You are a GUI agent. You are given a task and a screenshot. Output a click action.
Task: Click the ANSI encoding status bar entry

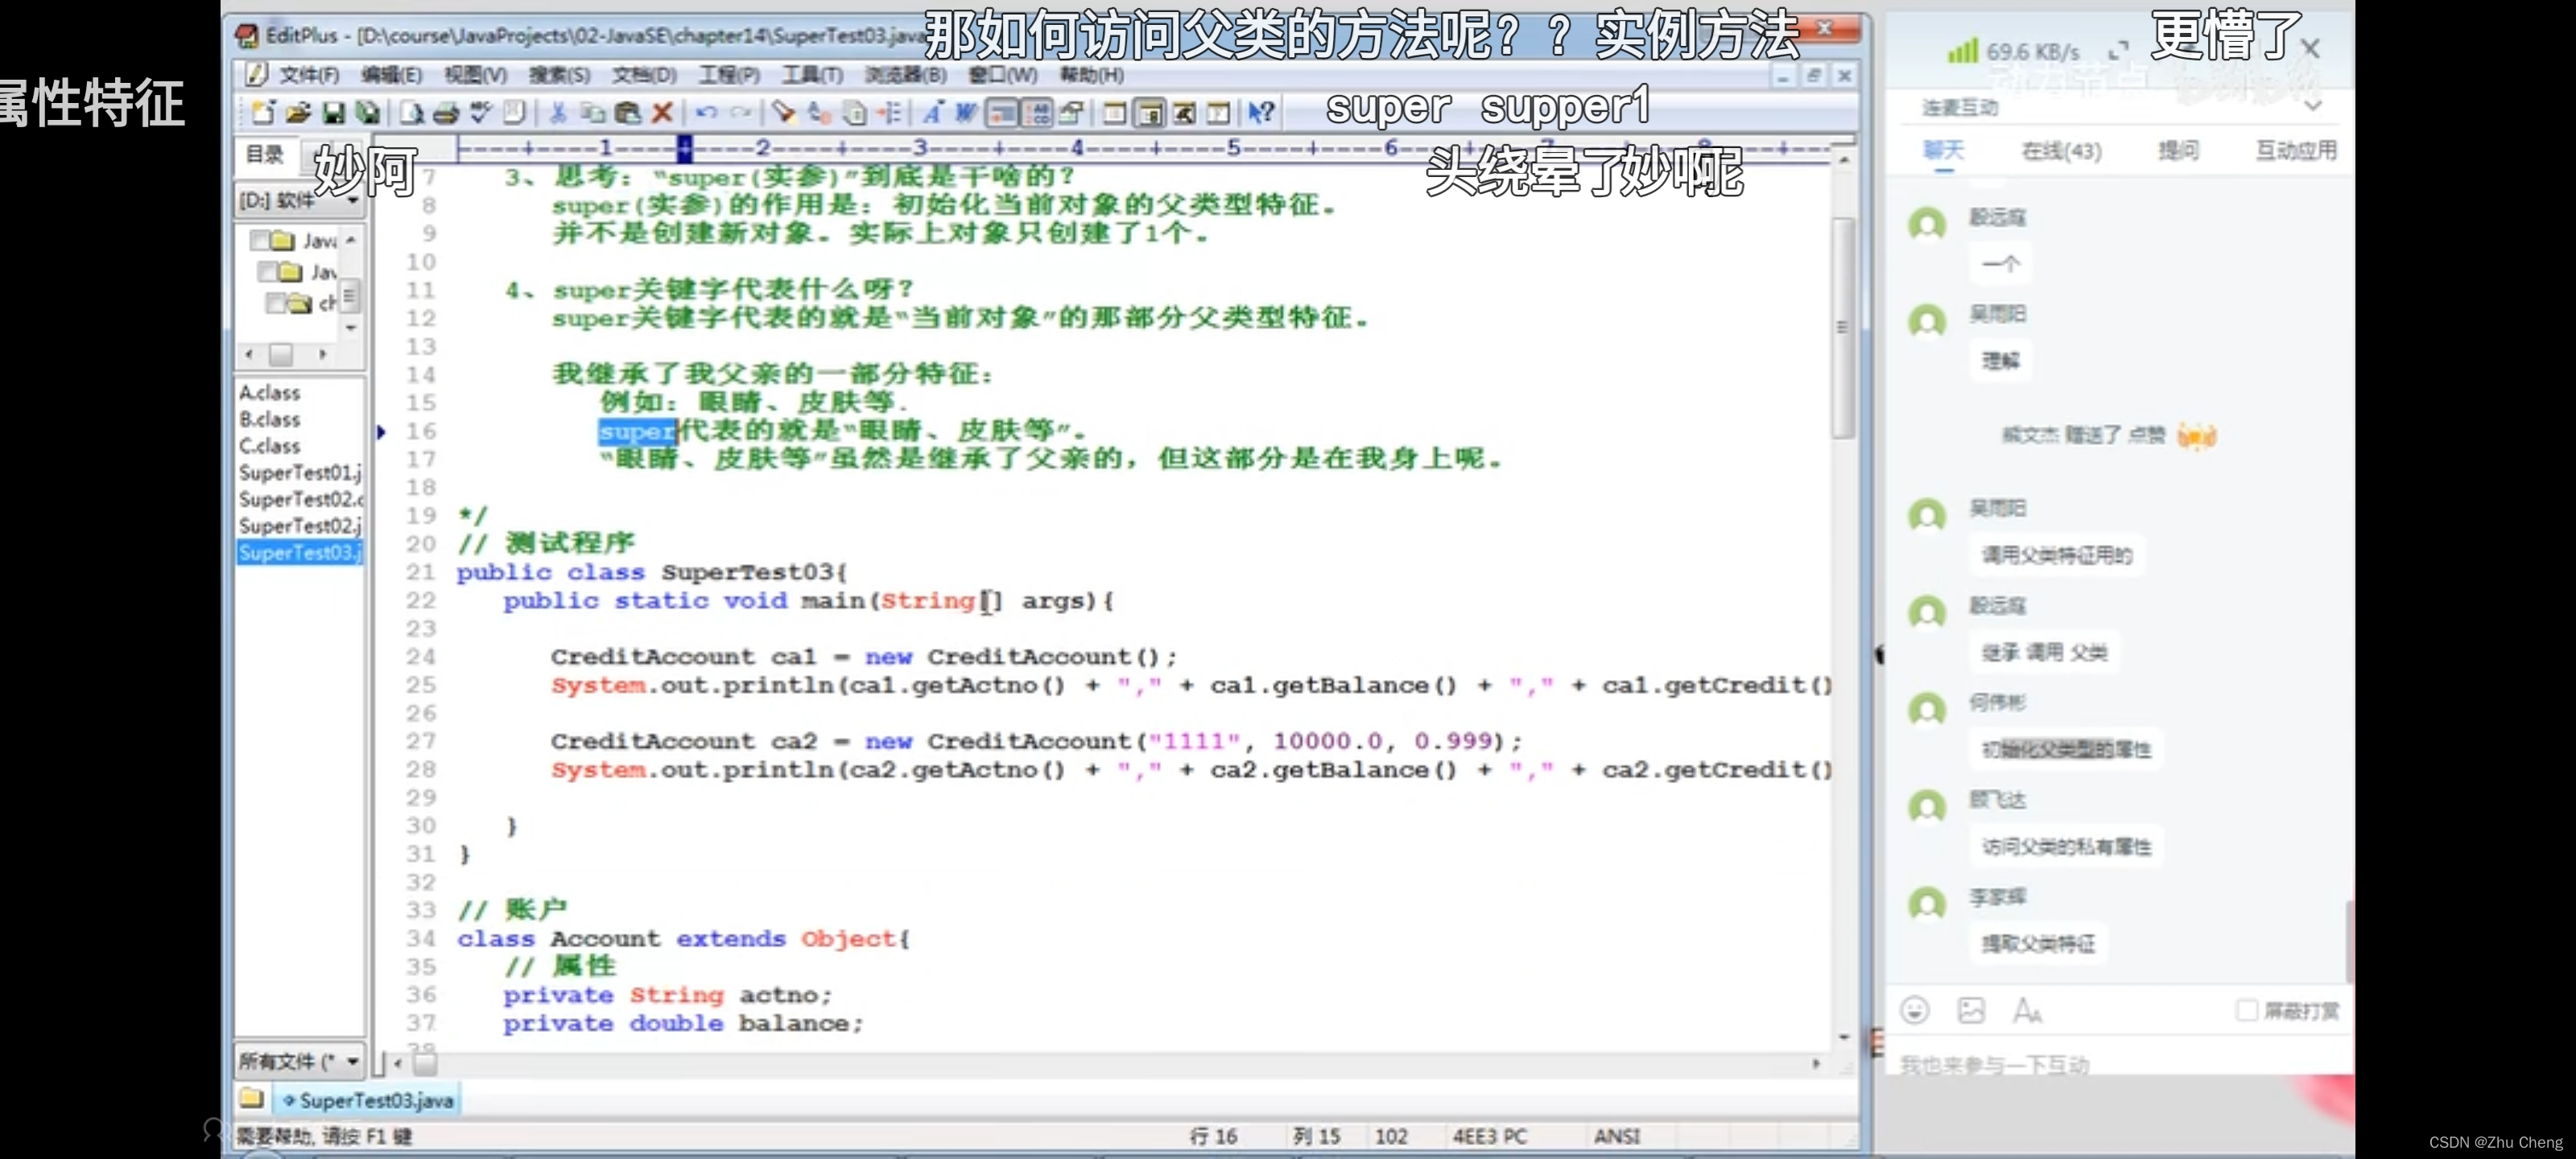tap(1616, 1136)
